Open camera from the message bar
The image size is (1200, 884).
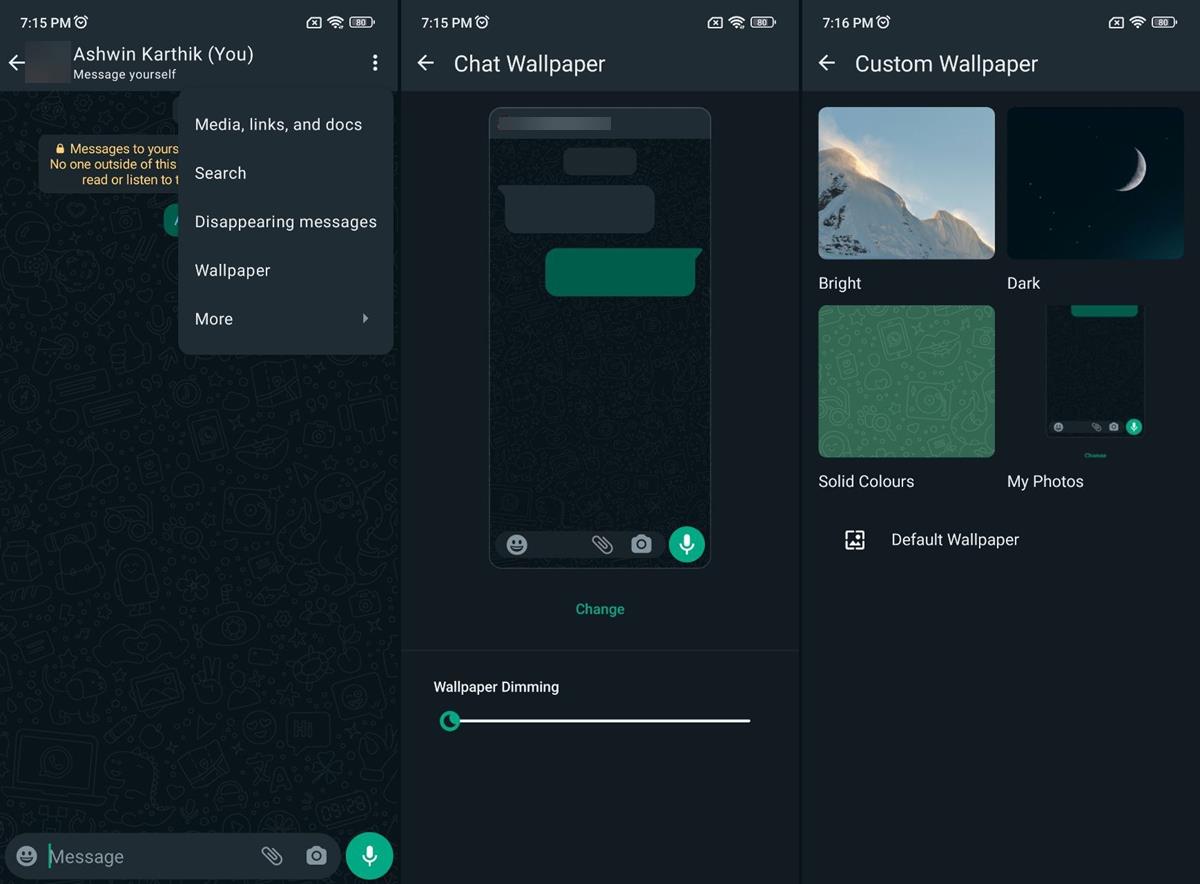click(x=316, y=856)
